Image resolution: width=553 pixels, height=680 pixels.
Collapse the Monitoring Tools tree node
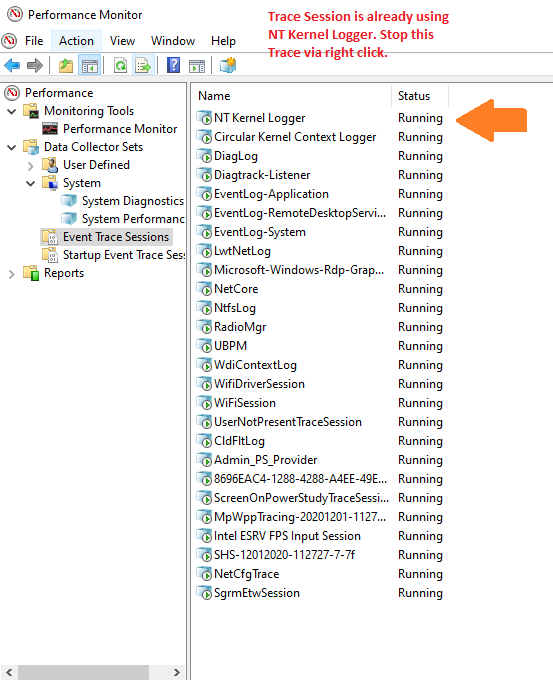[12, 111]
